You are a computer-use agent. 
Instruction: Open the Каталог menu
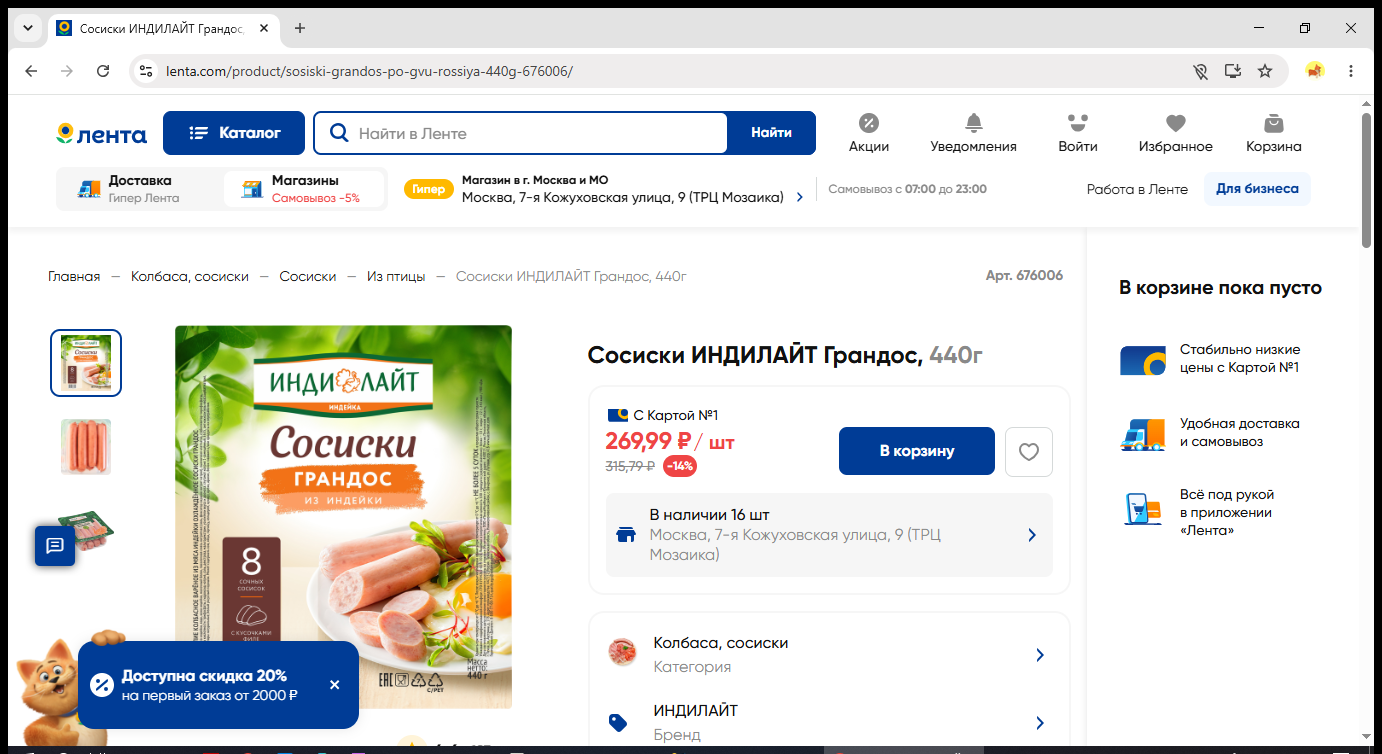coord(234,133)
